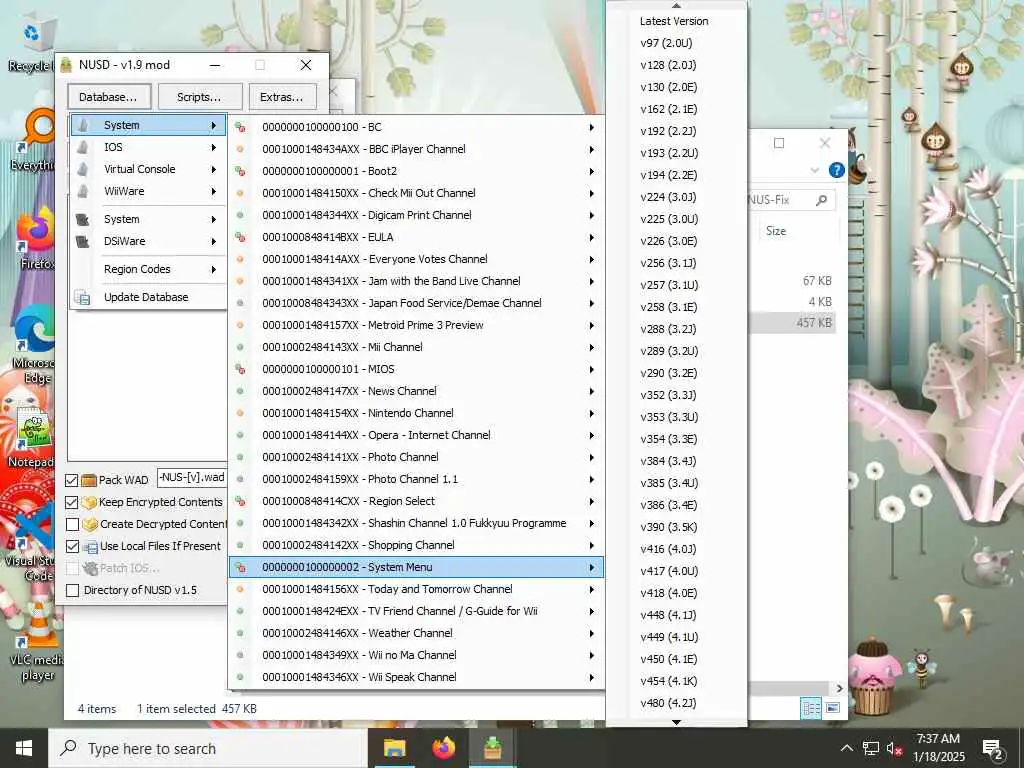
Task: Open the notification center icon
Action: click(993, 748)
